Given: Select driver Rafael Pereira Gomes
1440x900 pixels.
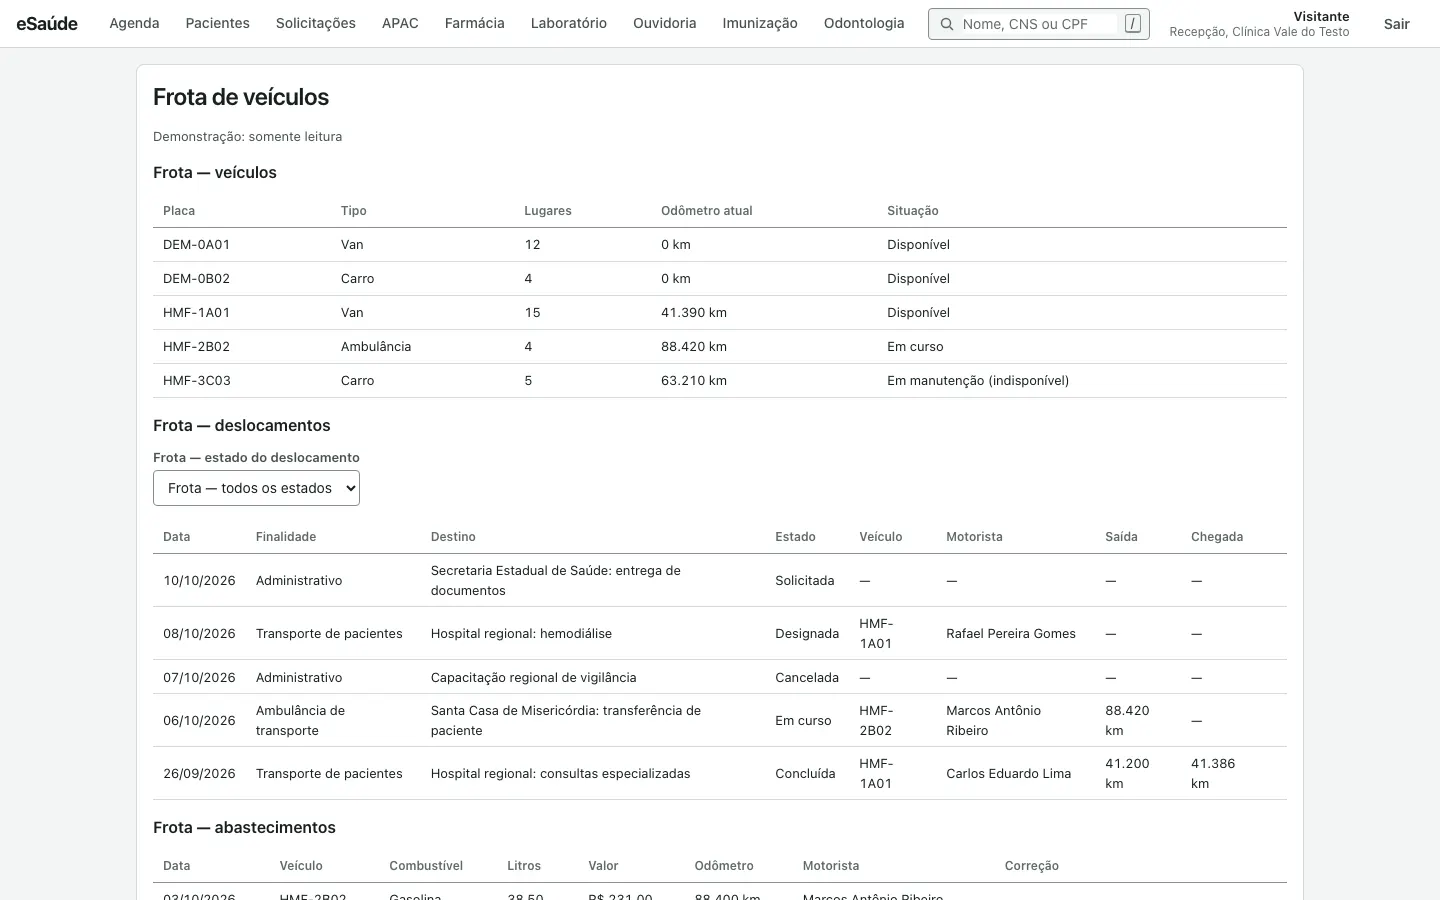Looking at the screenshot, I should click(1011, 634).
